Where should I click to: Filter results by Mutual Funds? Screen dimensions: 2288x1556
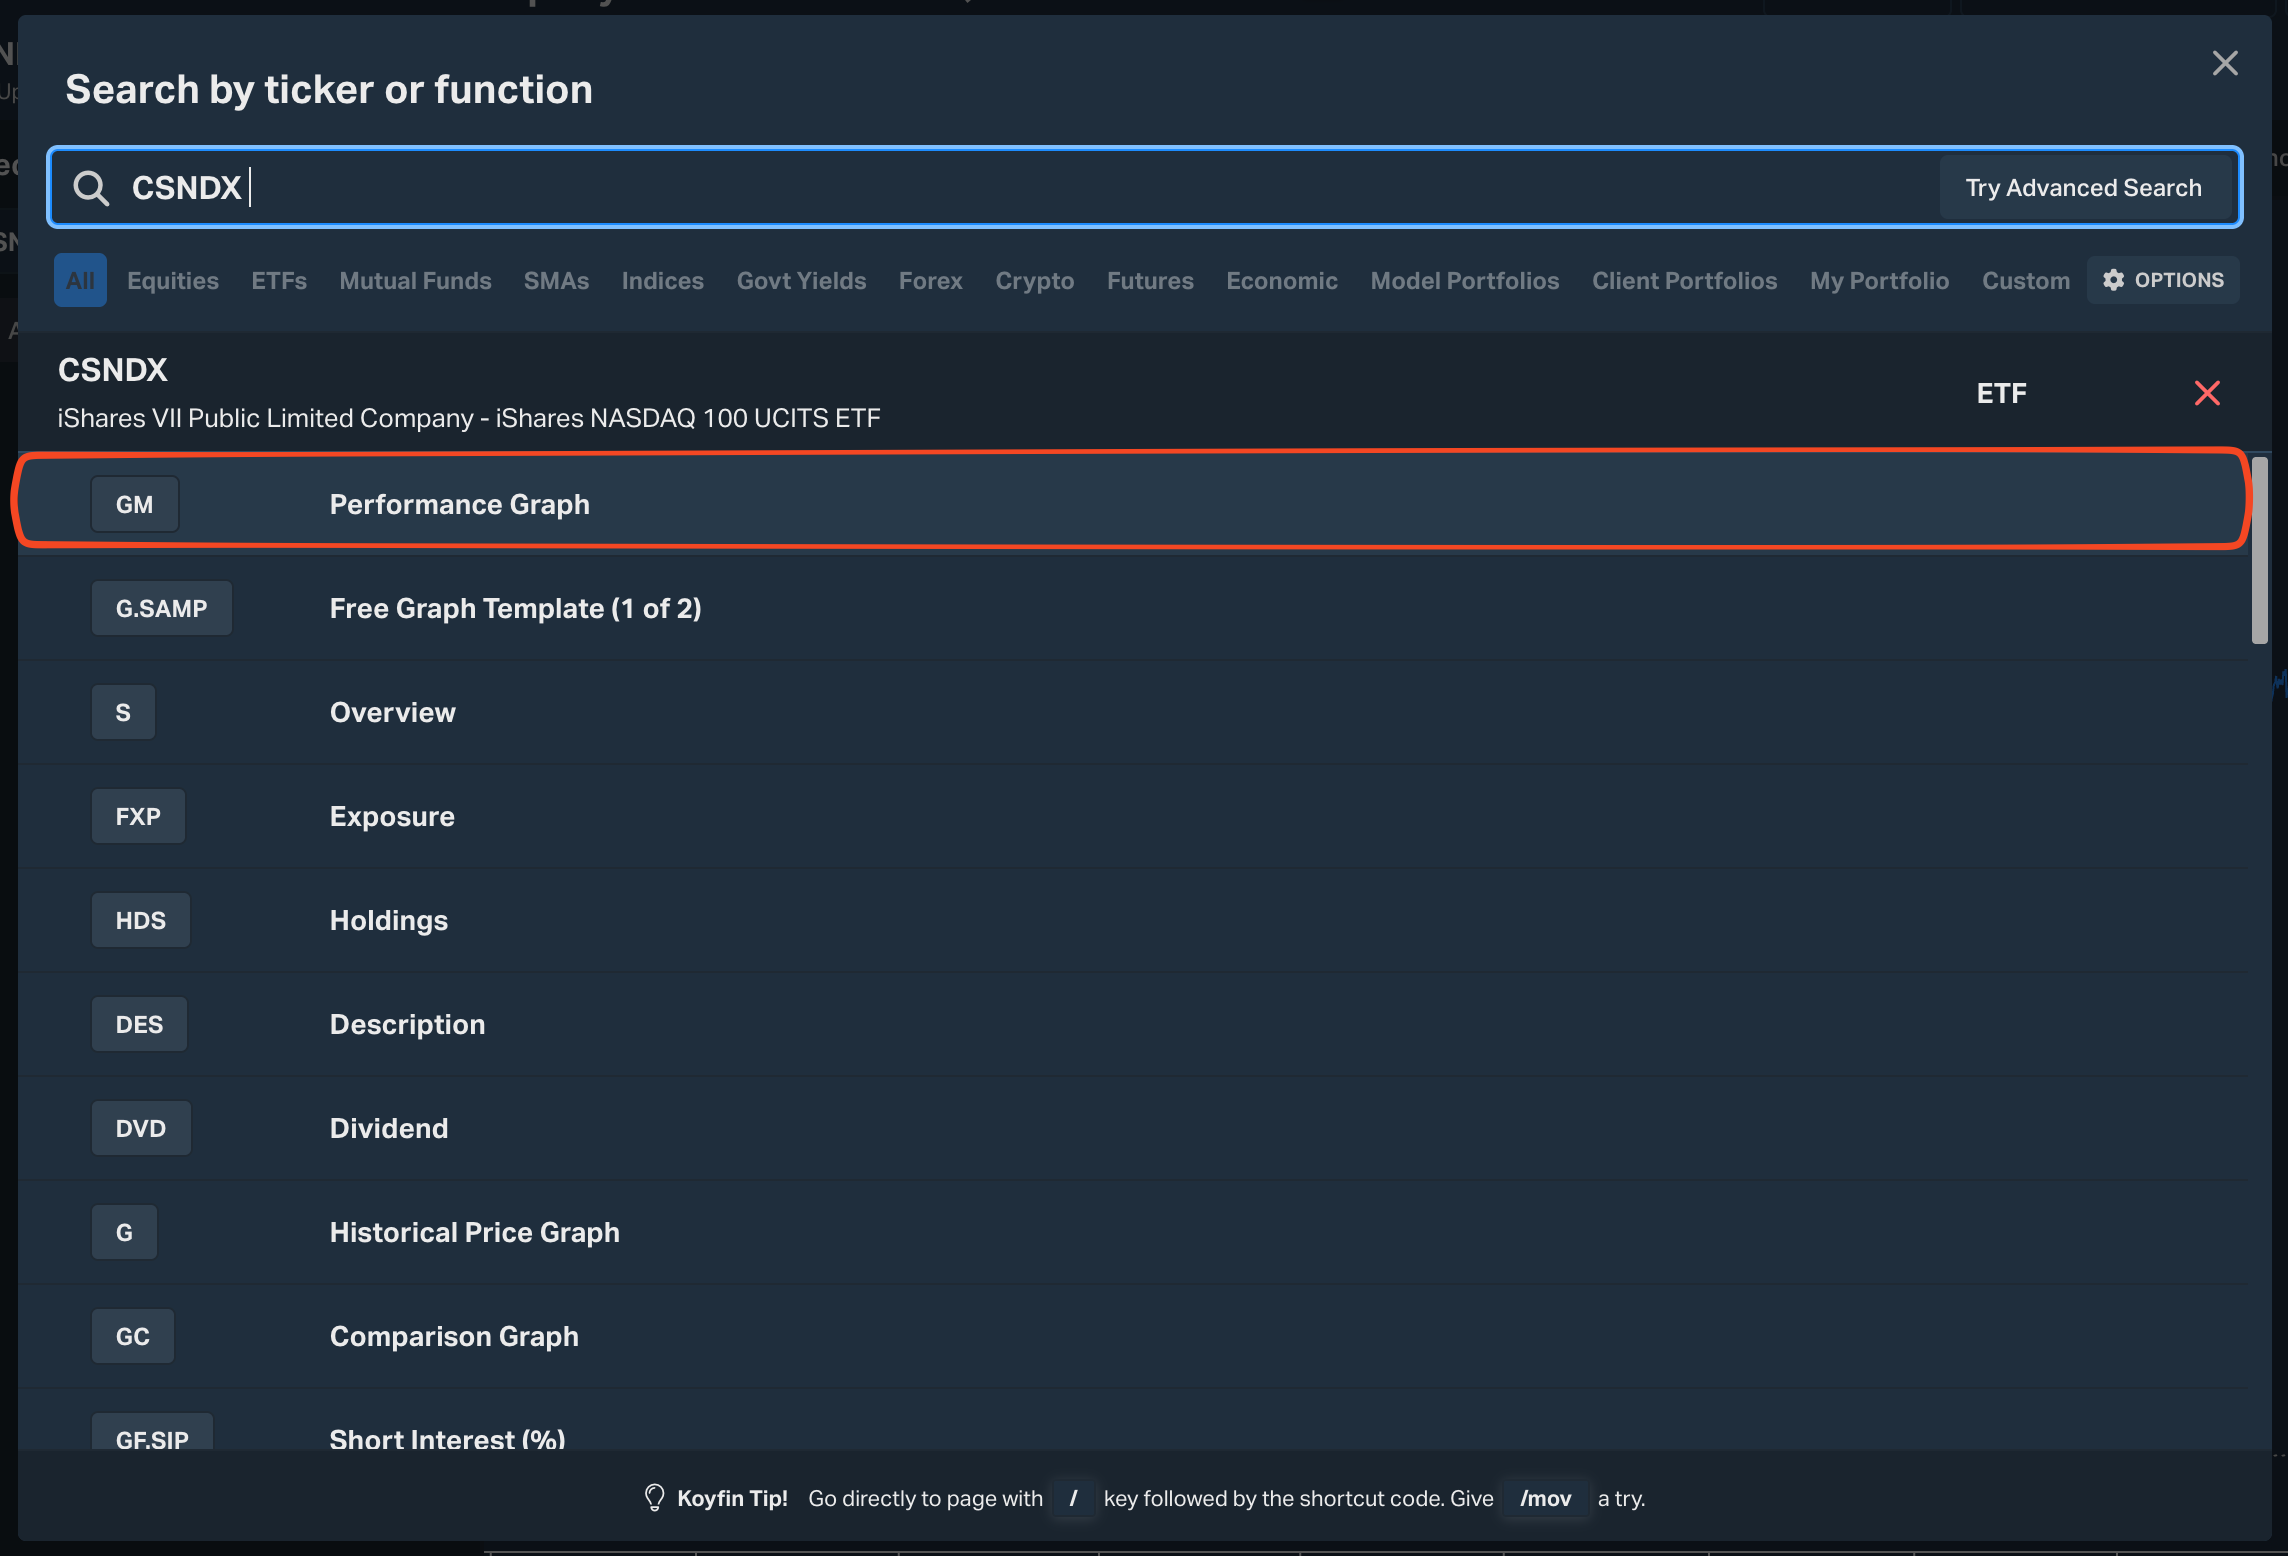pyautogui.click(x=415, y=281)
